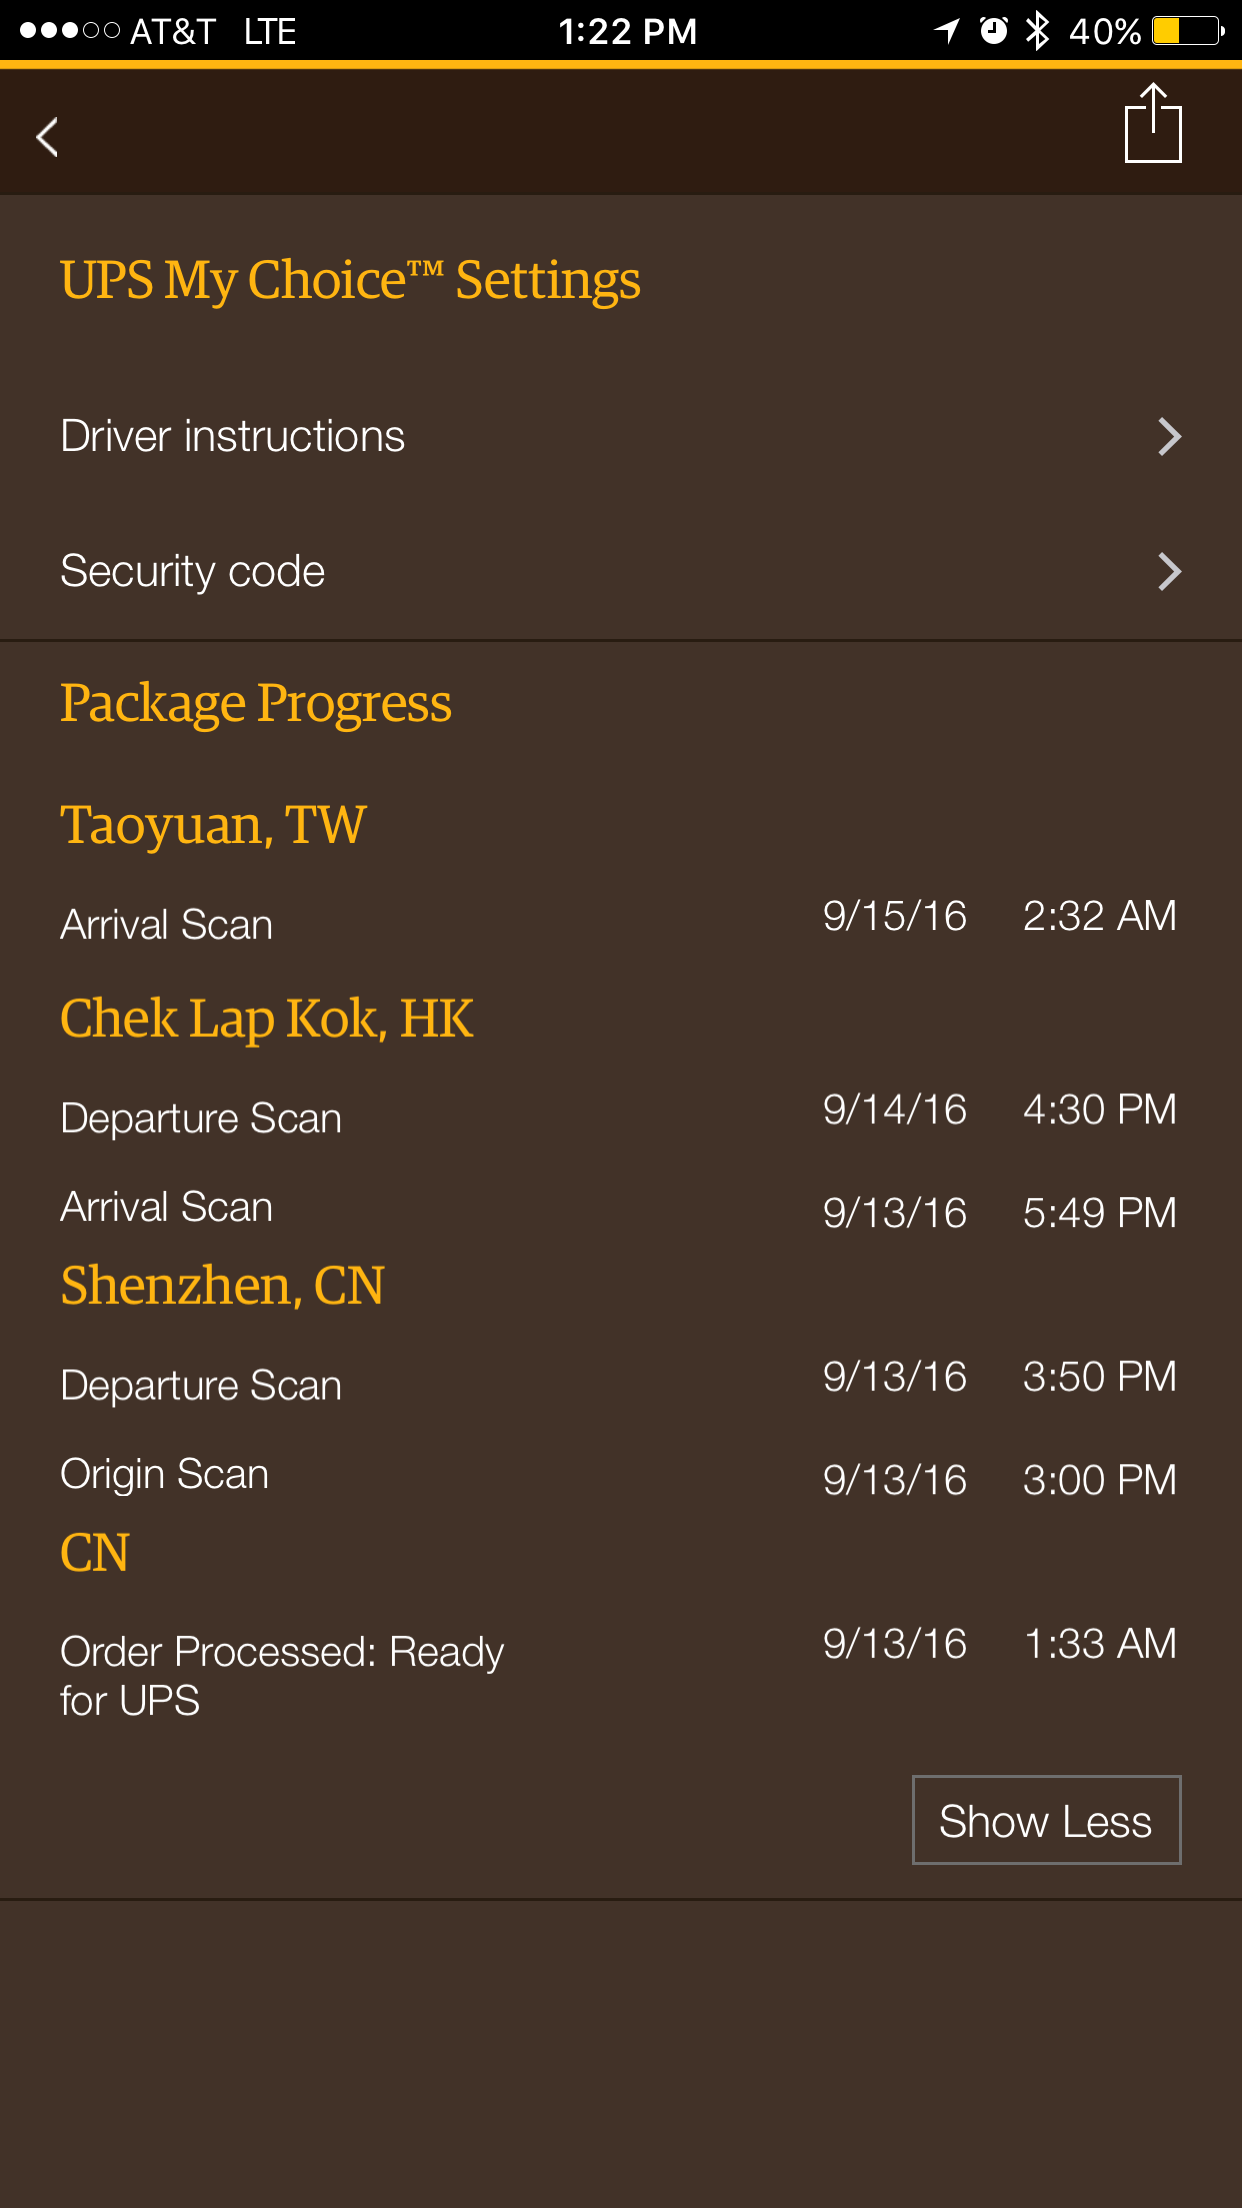
Task: Tap the signal strength dots
Action: [70, 31]
